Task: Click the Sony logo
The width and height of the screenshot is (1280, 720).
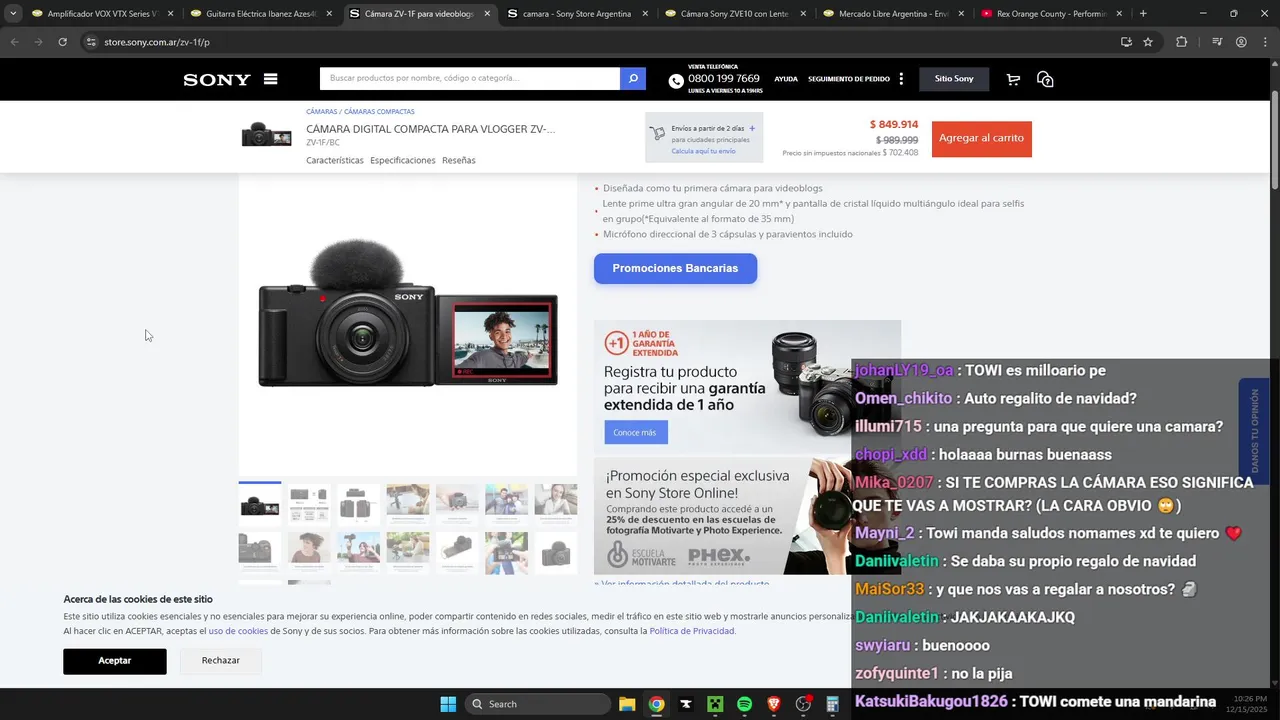Action: (217, 80)
